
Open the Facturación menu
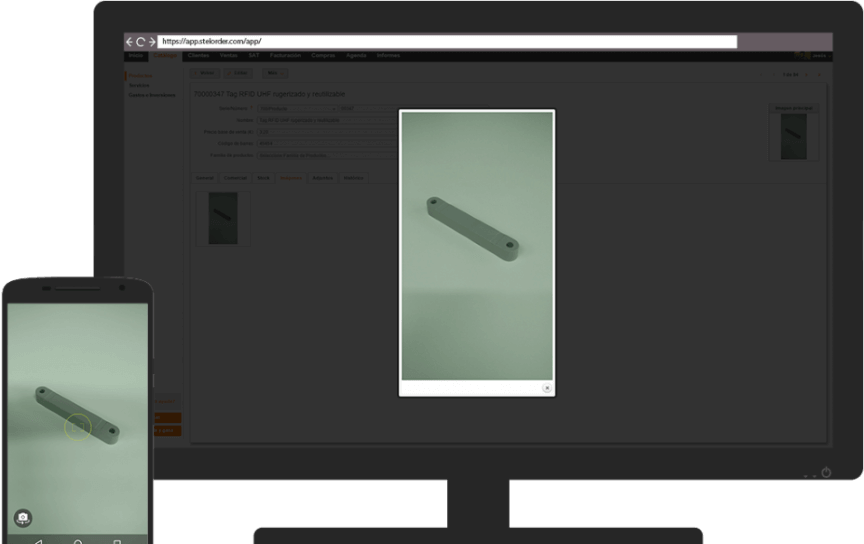[x=285, y=56]
